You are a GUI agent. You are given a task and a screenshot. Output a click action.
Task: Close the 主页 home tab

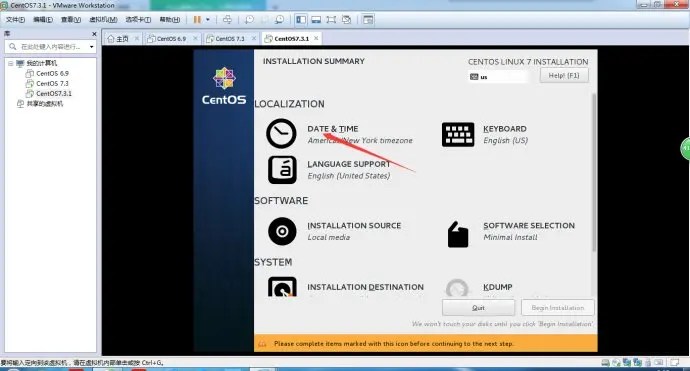pyautogui.click(x=136, y=38)
